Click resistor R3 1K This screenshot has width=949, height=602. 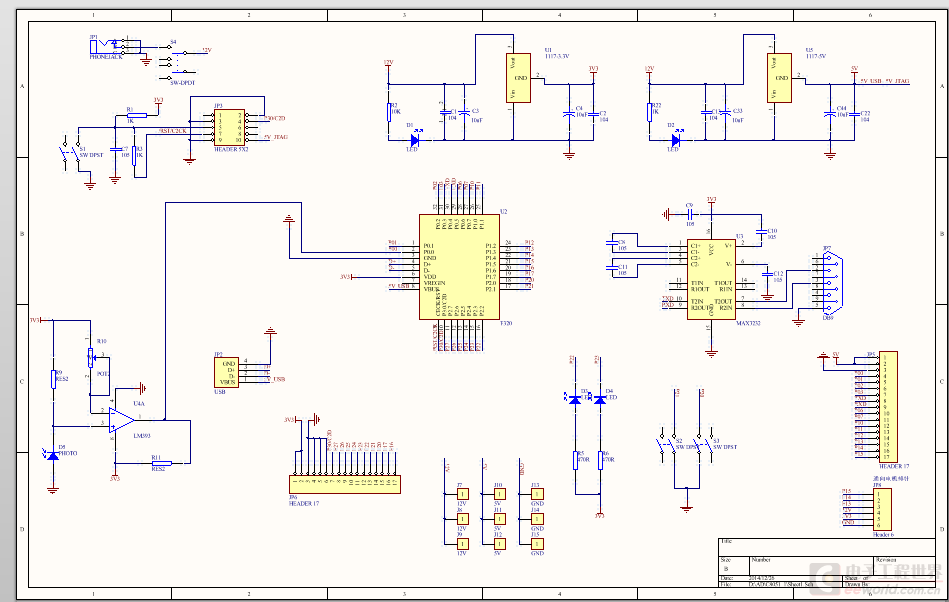pyautogui.click(x=134, y=153)
